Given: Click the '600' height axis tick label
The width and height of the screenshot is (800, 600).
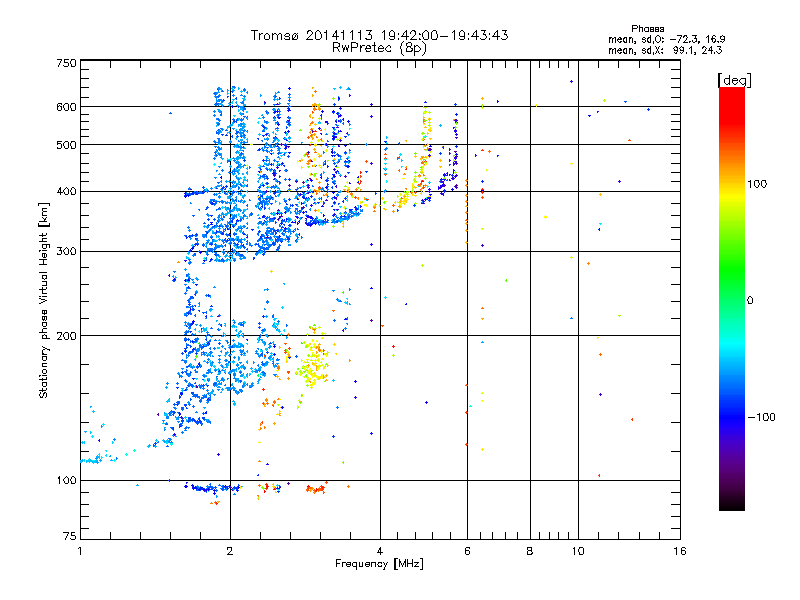Looking at the screenshot, I should pos(66,107).
